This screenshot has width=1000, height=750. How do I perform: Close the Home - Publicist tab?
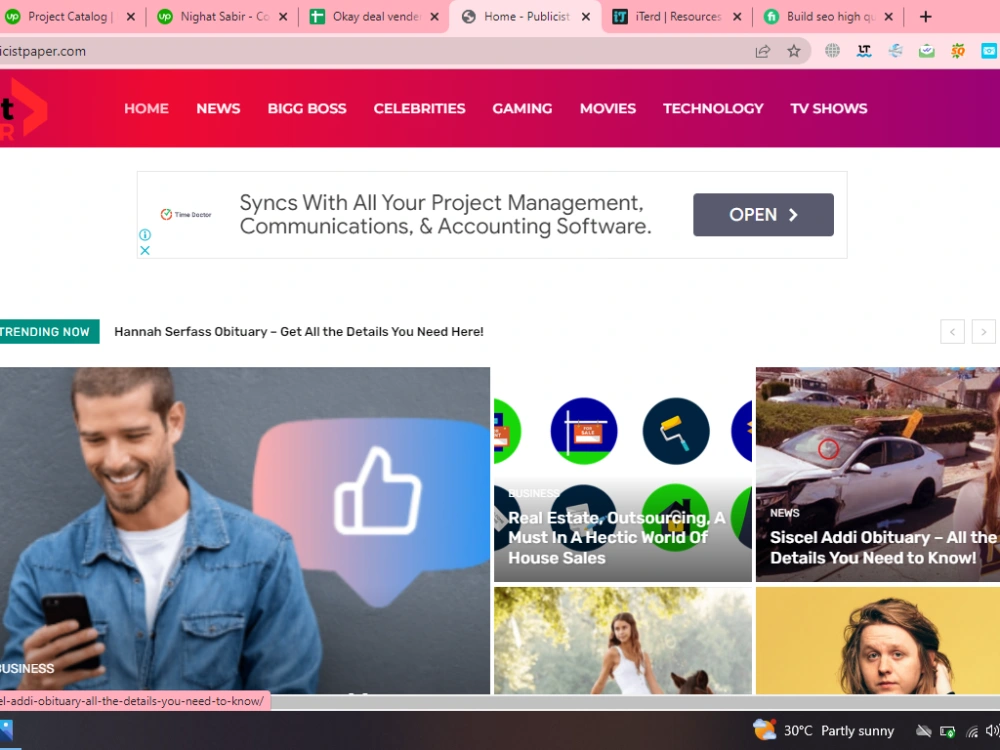pyautogui.click(x=585, y=17)
